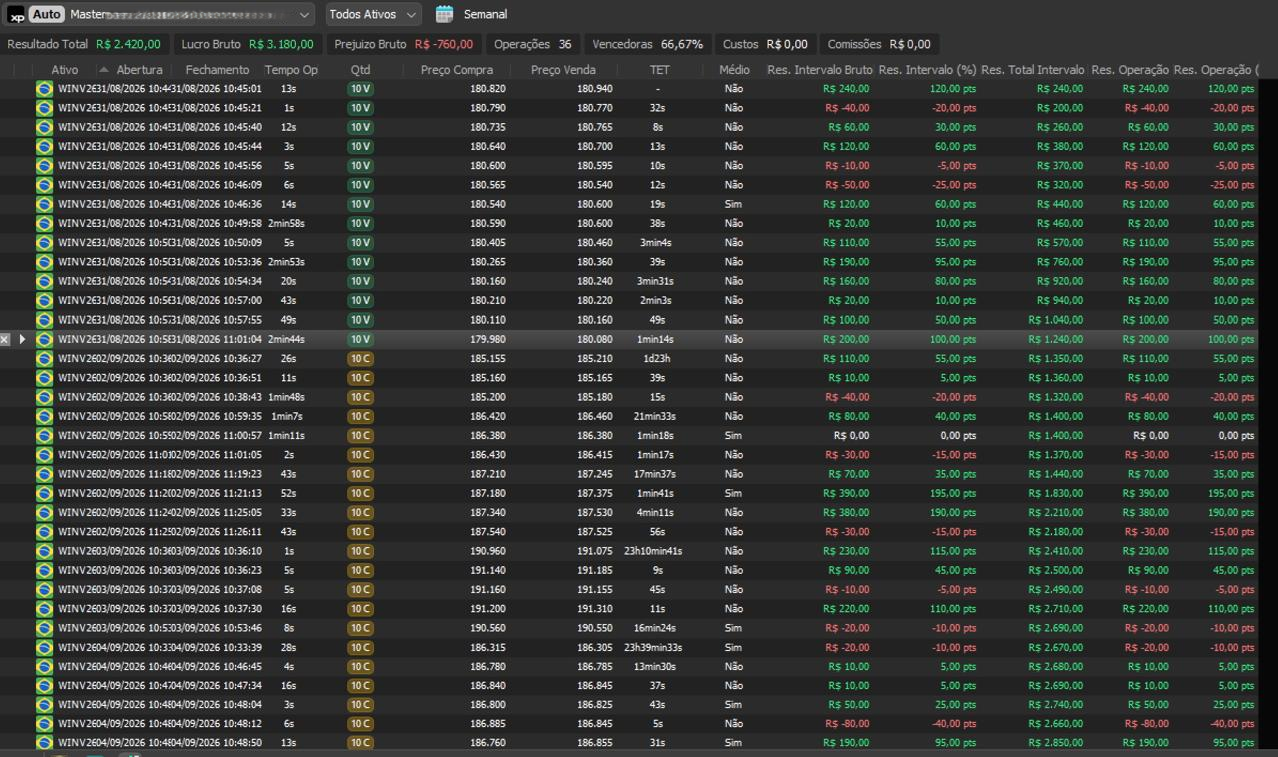
Task: Click the 10 C badge on row closing 10:59:35
Action: (360, 416)
